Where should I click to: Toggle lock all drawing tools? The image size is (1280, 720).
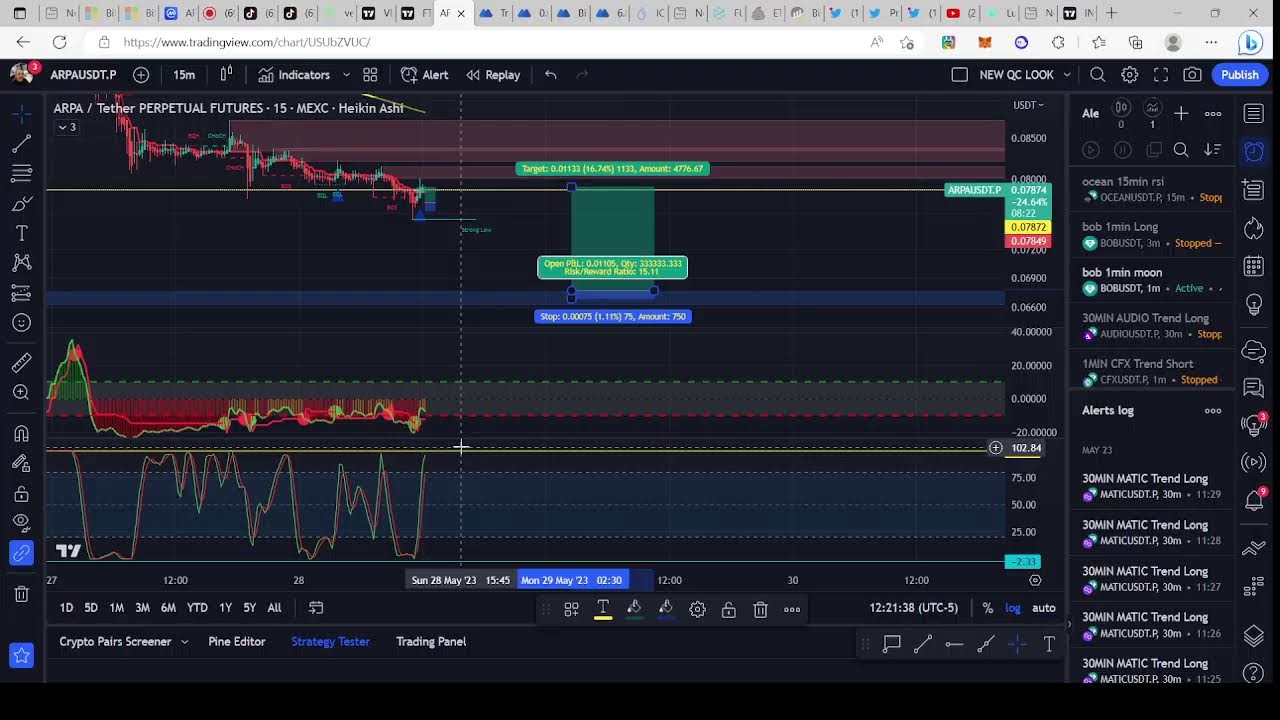[21, 494]
